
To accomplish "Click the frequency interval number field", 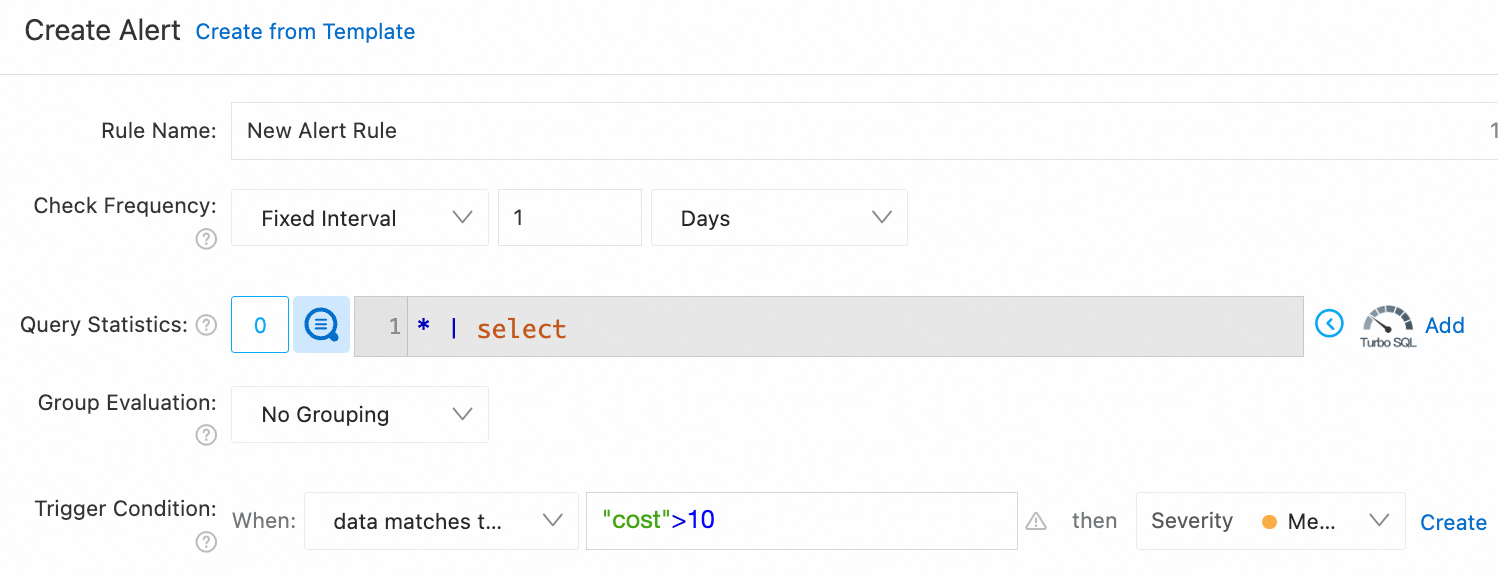I will coord(569,218).
